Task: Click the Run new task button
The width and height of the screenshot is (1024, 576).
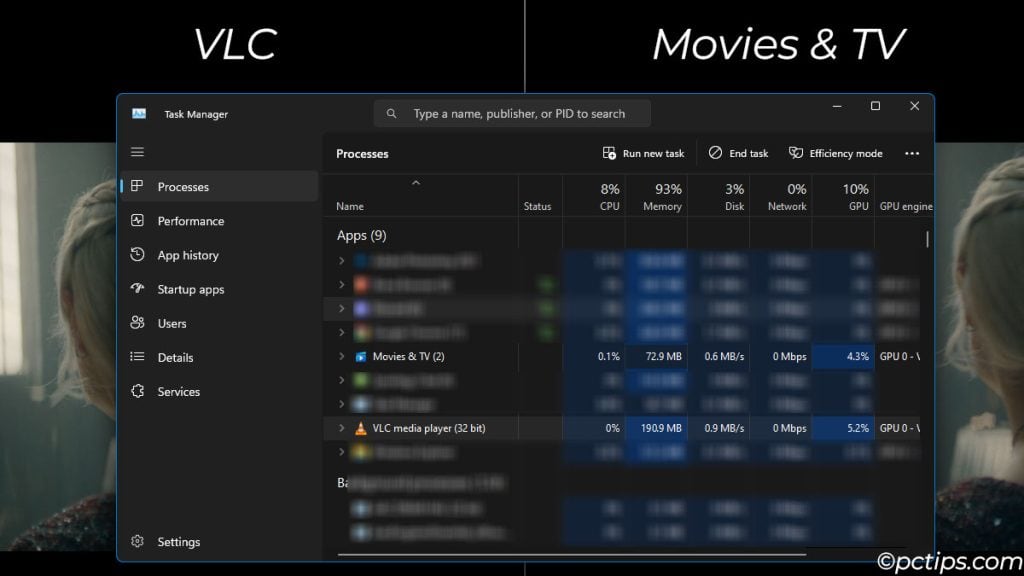Action: click(643, 153)
